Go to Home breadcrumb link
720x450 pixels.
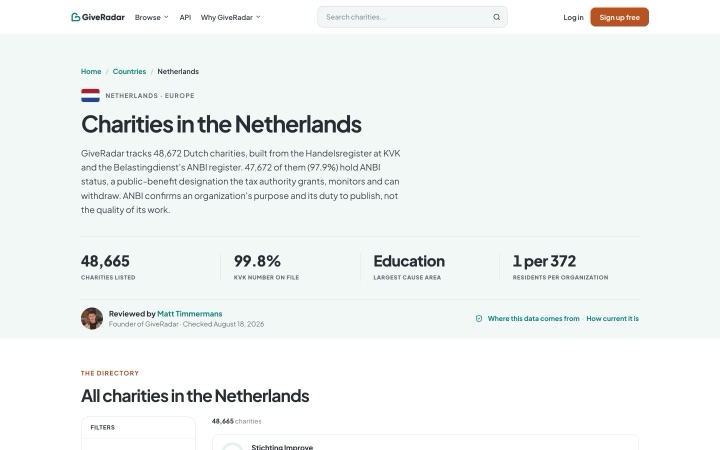click(x=91, y=71)
